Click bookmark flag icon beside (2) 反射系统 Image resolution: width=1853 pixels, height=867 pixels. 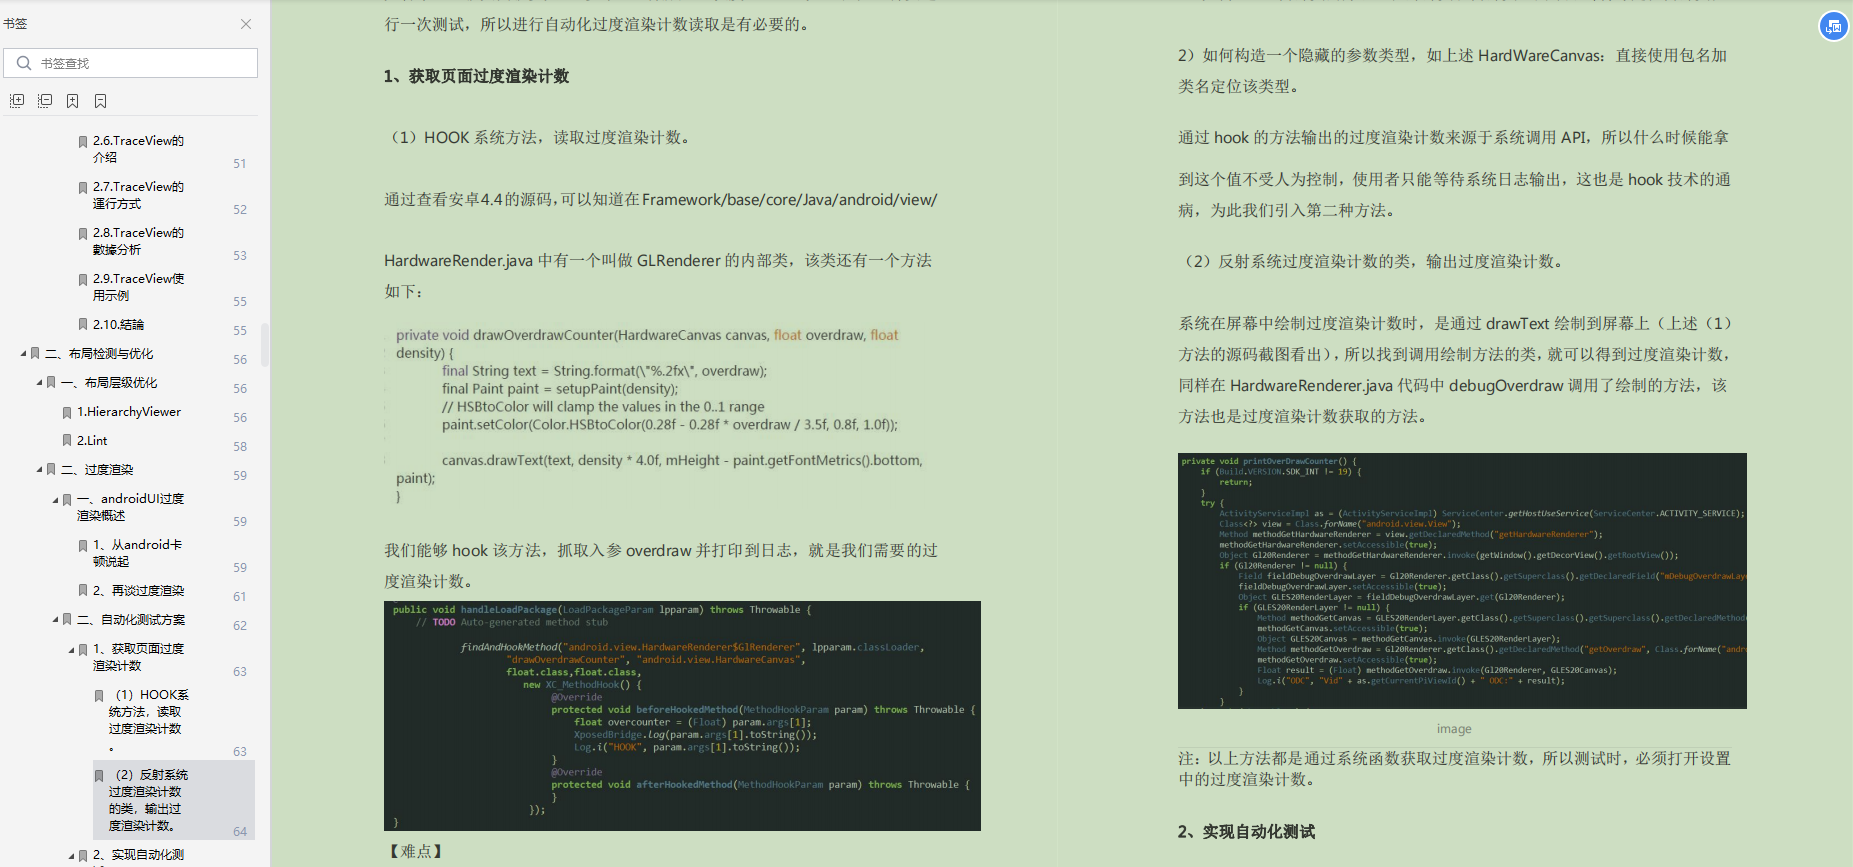[x=98, y=775]
